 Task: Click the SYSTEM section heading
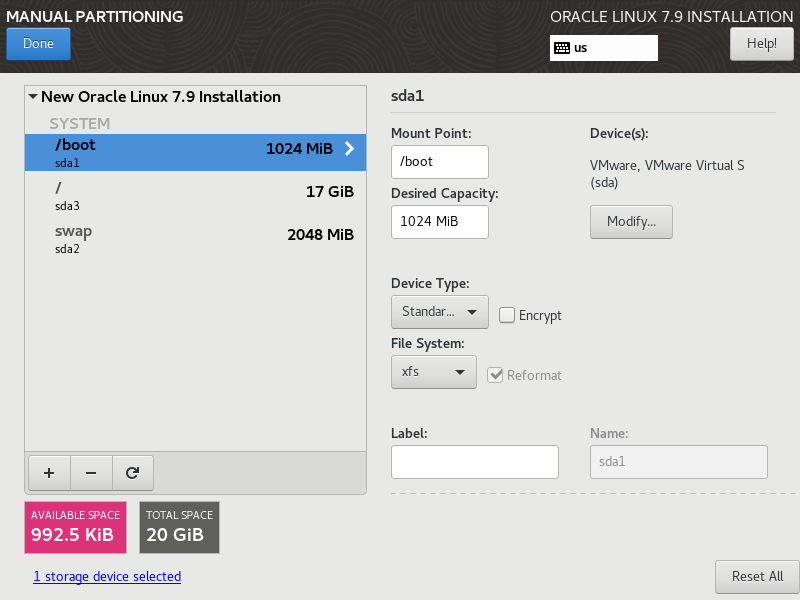[80, 123]
